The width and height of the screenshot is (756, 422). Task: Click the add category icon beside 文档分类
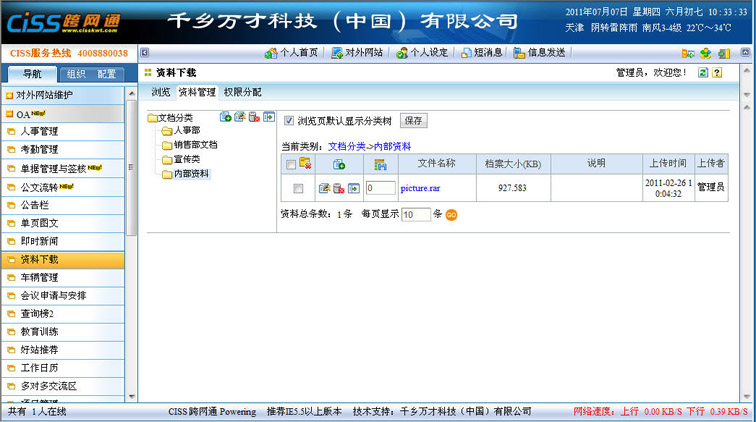point(226,117)
